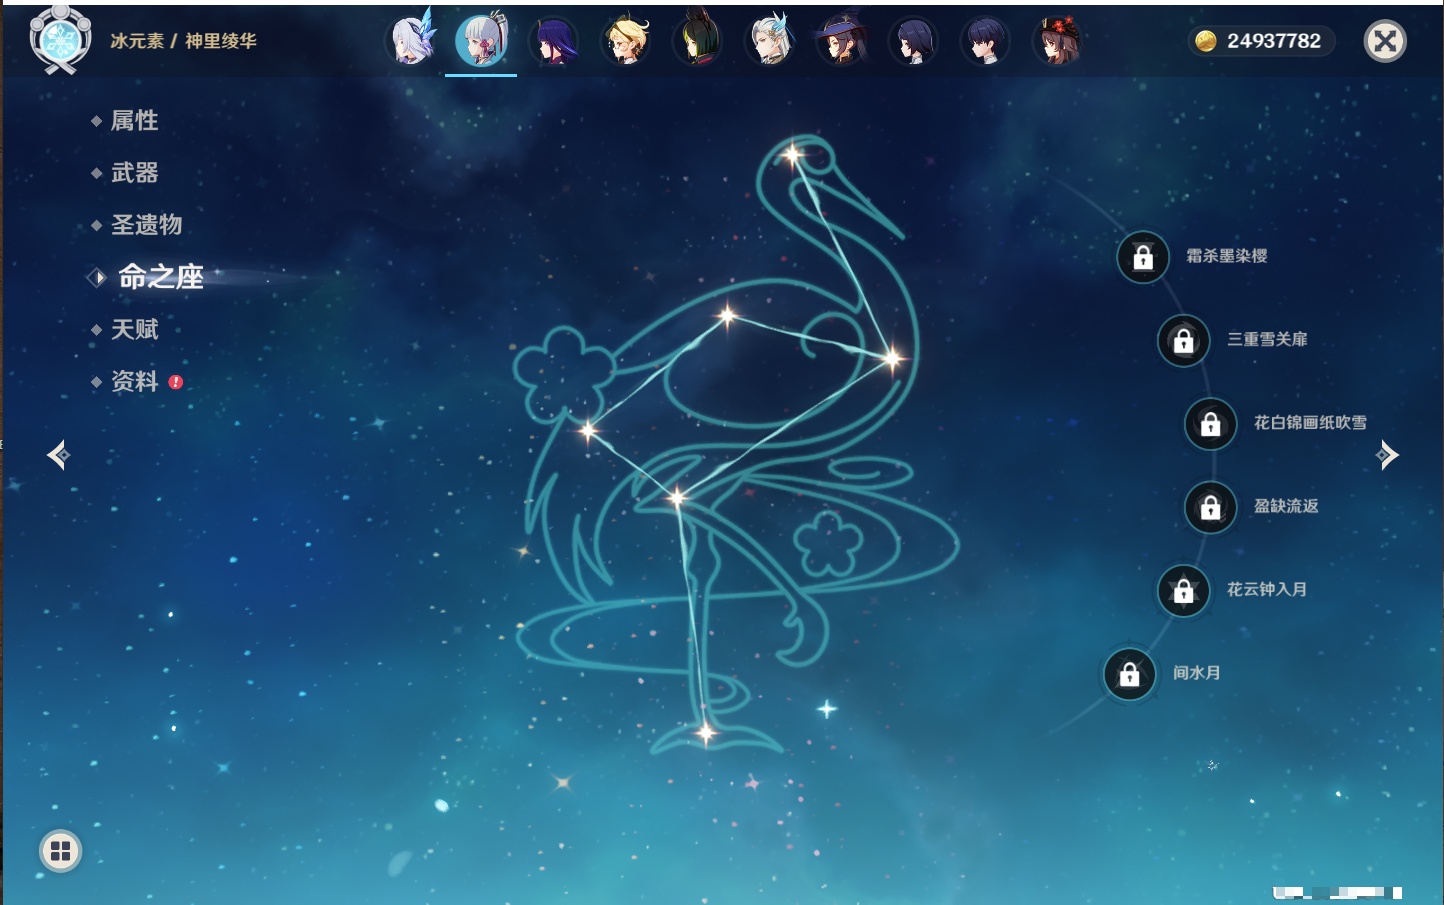Click the lock icon beside 霜杀墨染樱
The height and width of the screenshot is (905, 1444).
click(1143, 258)
